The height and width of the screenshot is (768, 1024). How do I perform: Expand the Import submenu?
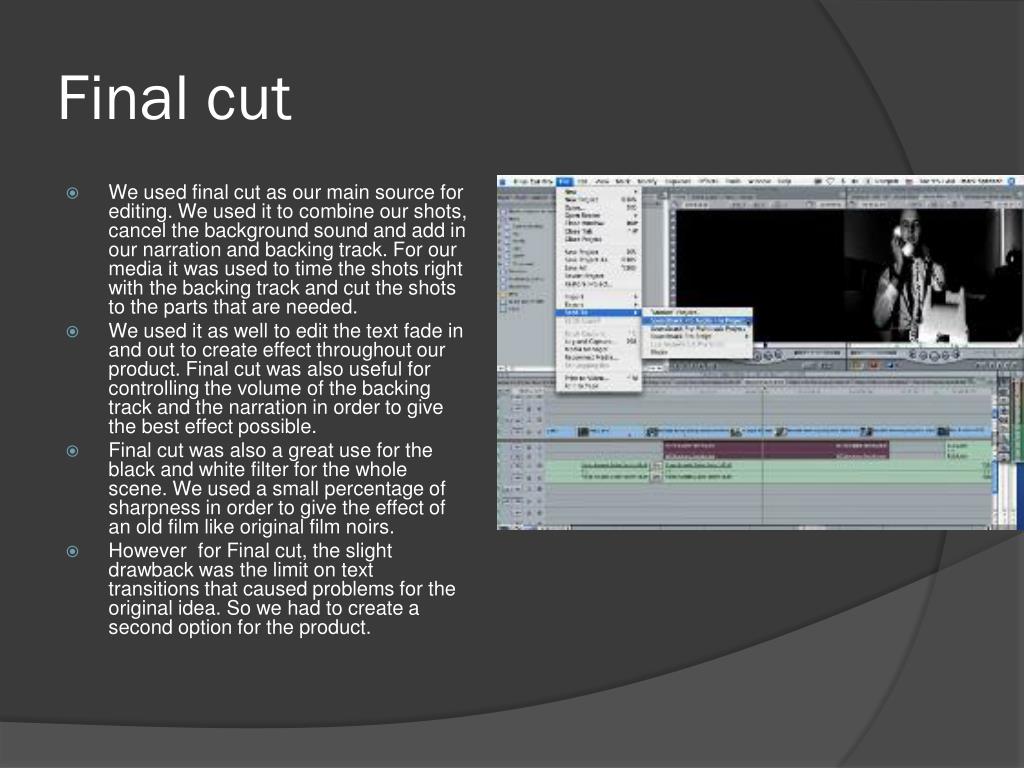tap(598, 297)
